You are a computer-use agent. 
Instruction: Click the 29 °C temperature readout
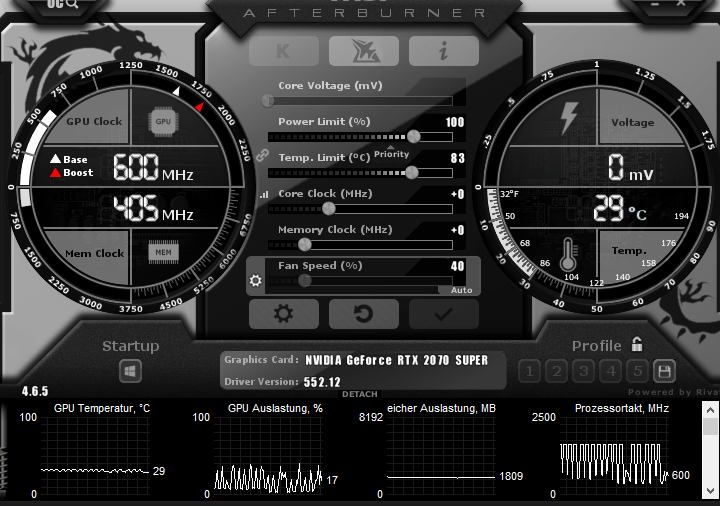(x=619, y=209)
